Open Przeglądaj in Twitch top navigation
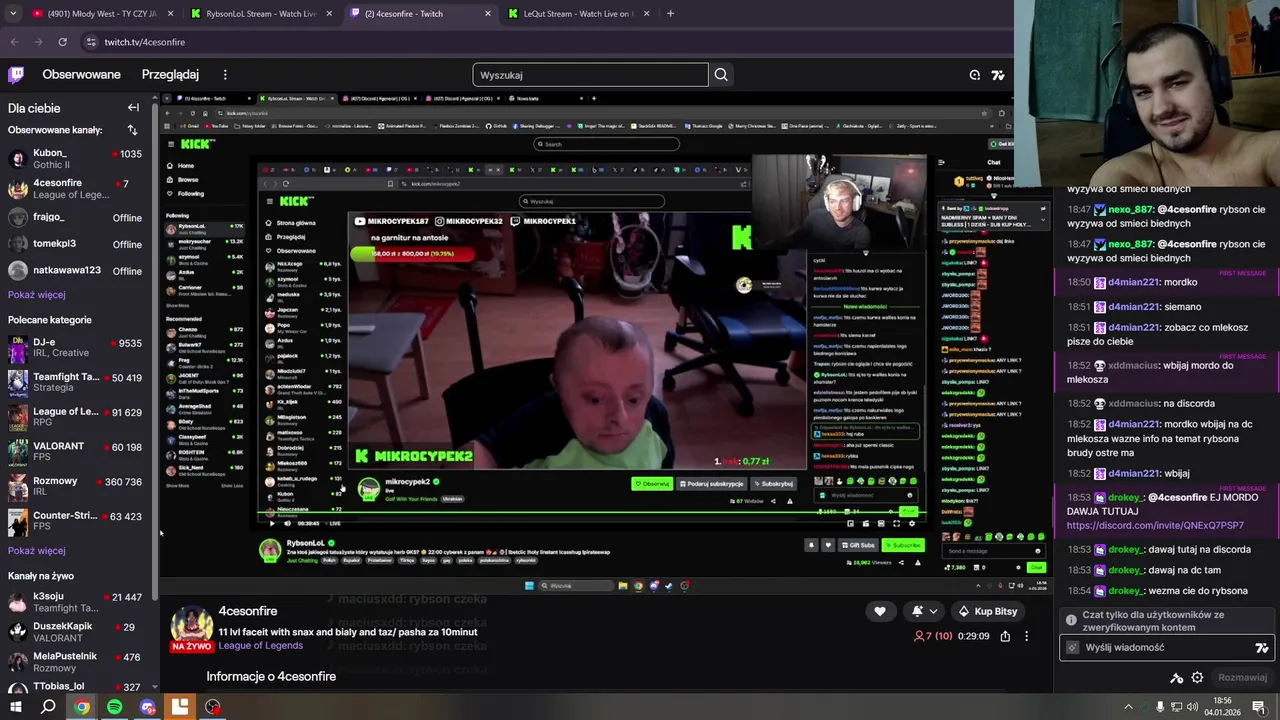This screenshot has height=720, width=1280. 170,75
